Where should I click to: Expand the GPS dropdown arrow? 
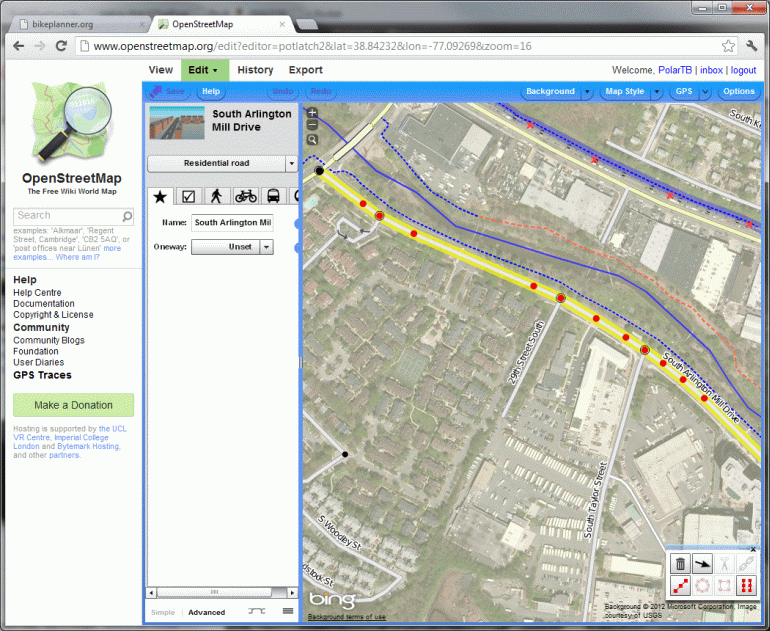click(x=705, y=92)
